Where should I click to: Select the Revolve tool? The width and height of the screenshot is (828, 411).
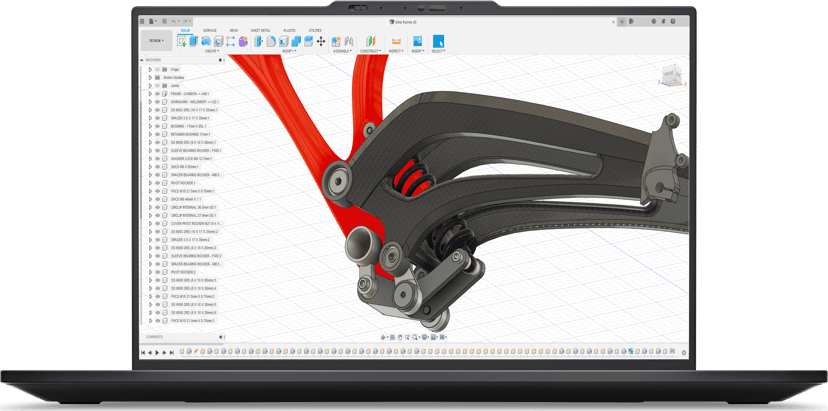(x=206, y=41)
